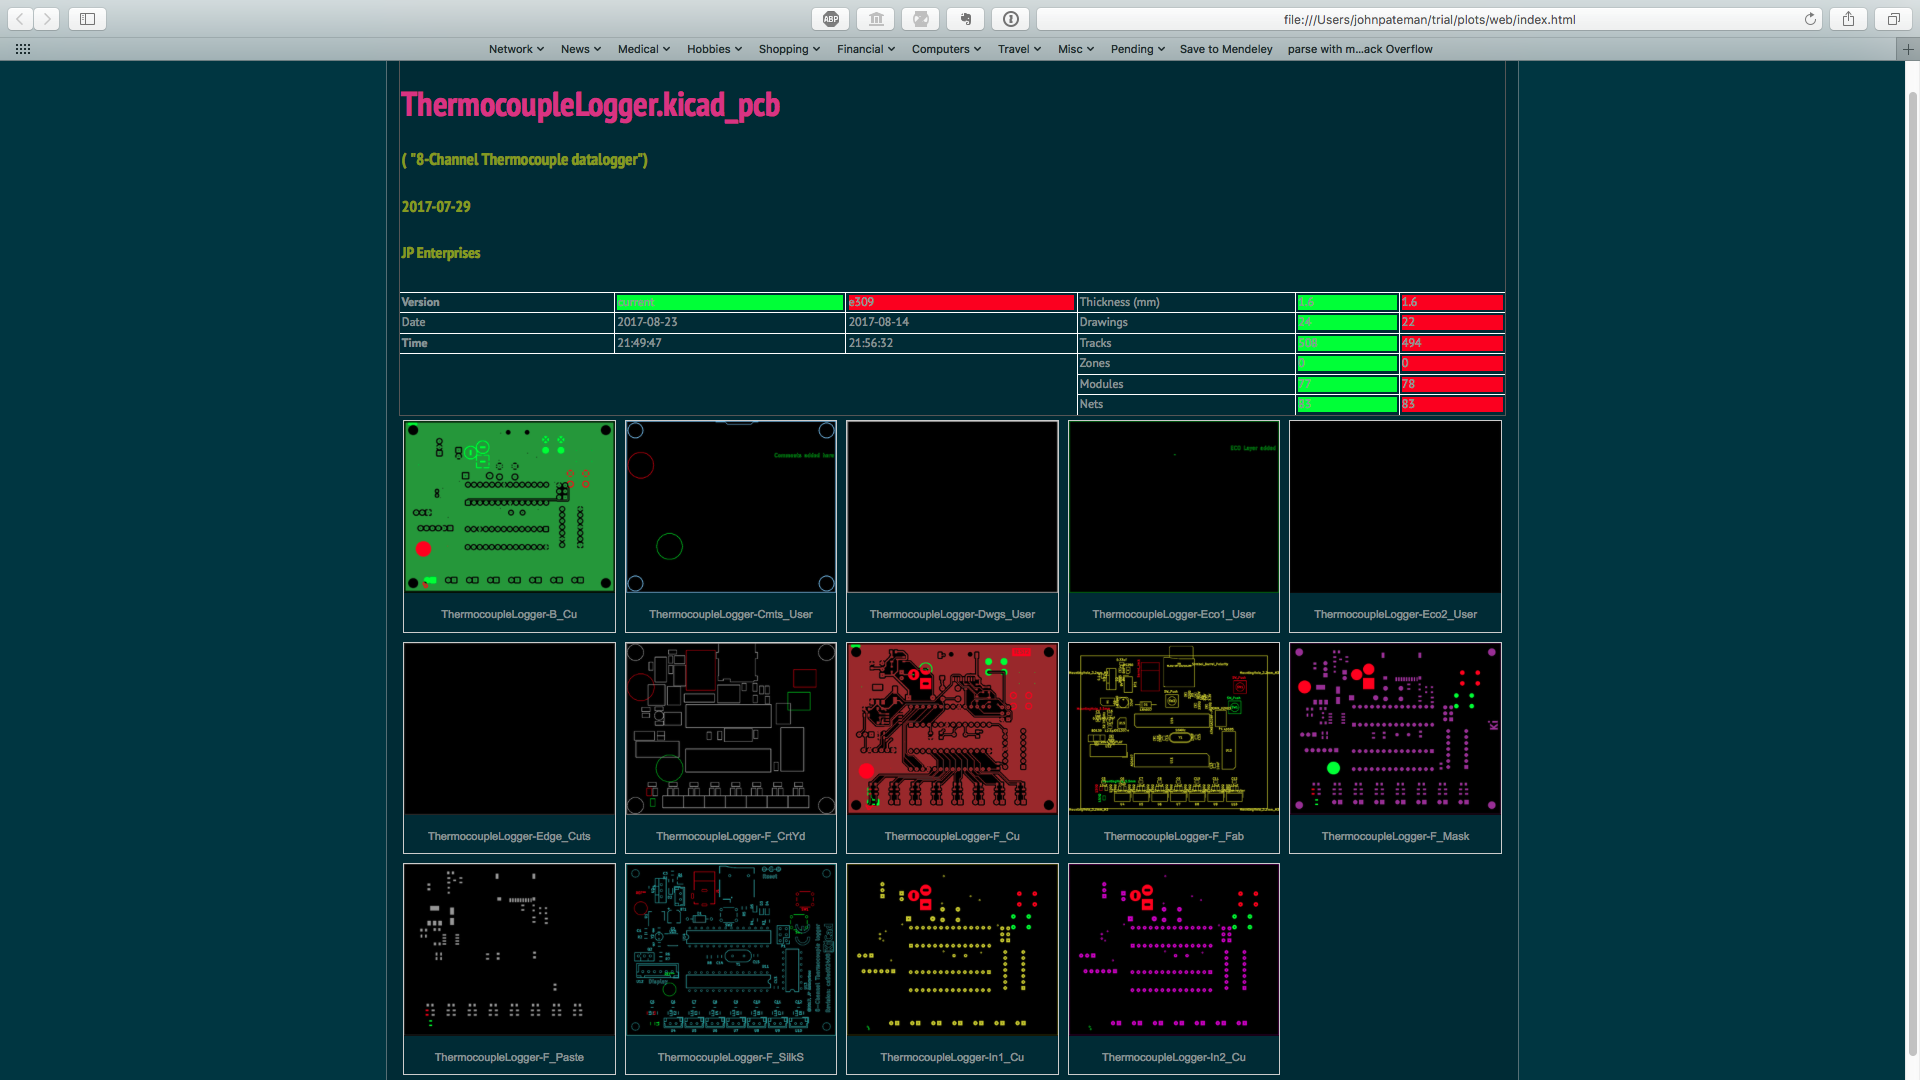Expand the Pending bookmarks folder
Viewport: 1920px width, 1080px height.
pos(1138,49)
